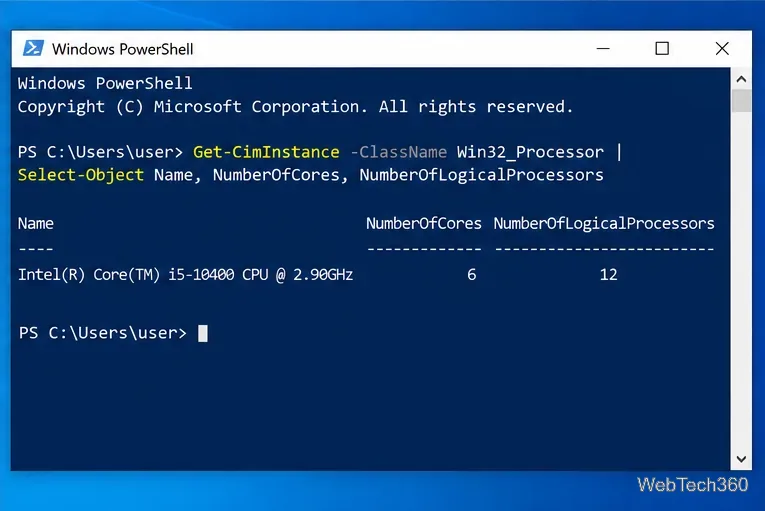Viewport: 765px width, 511px height.
Task: Close the Windows PowerShell window
Action: click(722, 48)
